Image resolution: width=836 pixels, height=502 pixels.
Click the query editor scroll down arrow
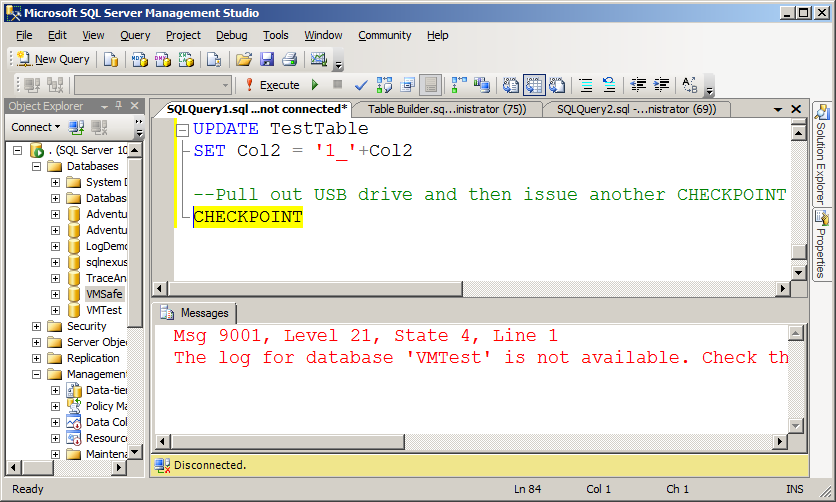tap(798, 273)
